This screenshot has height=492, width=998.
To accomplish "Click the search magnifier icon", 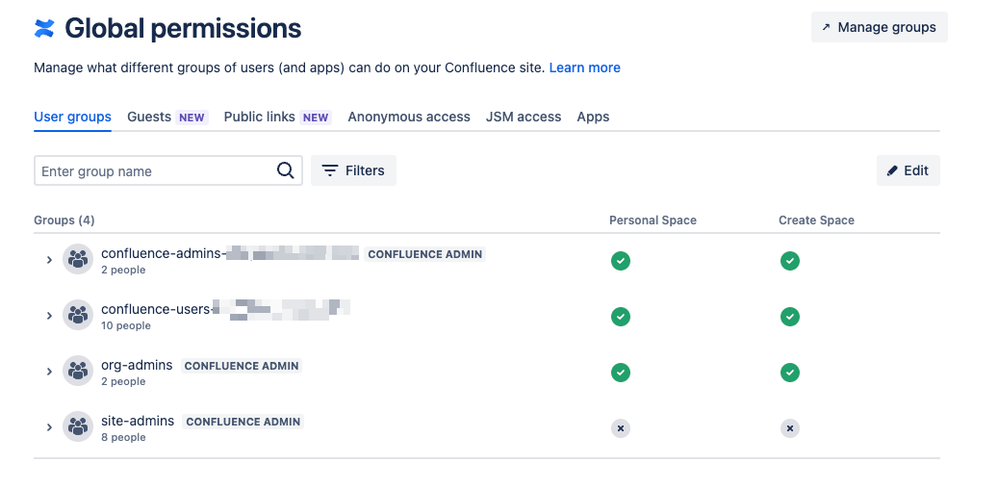I will click(286, 171).
